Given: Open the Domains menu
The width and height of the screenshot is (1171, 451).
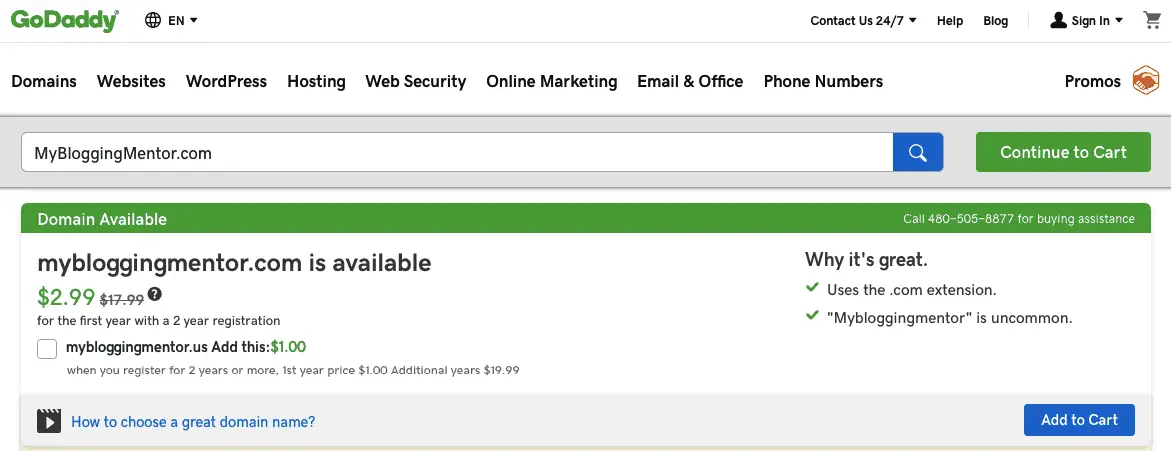Looking at the screenshot, I should (44, 81).
